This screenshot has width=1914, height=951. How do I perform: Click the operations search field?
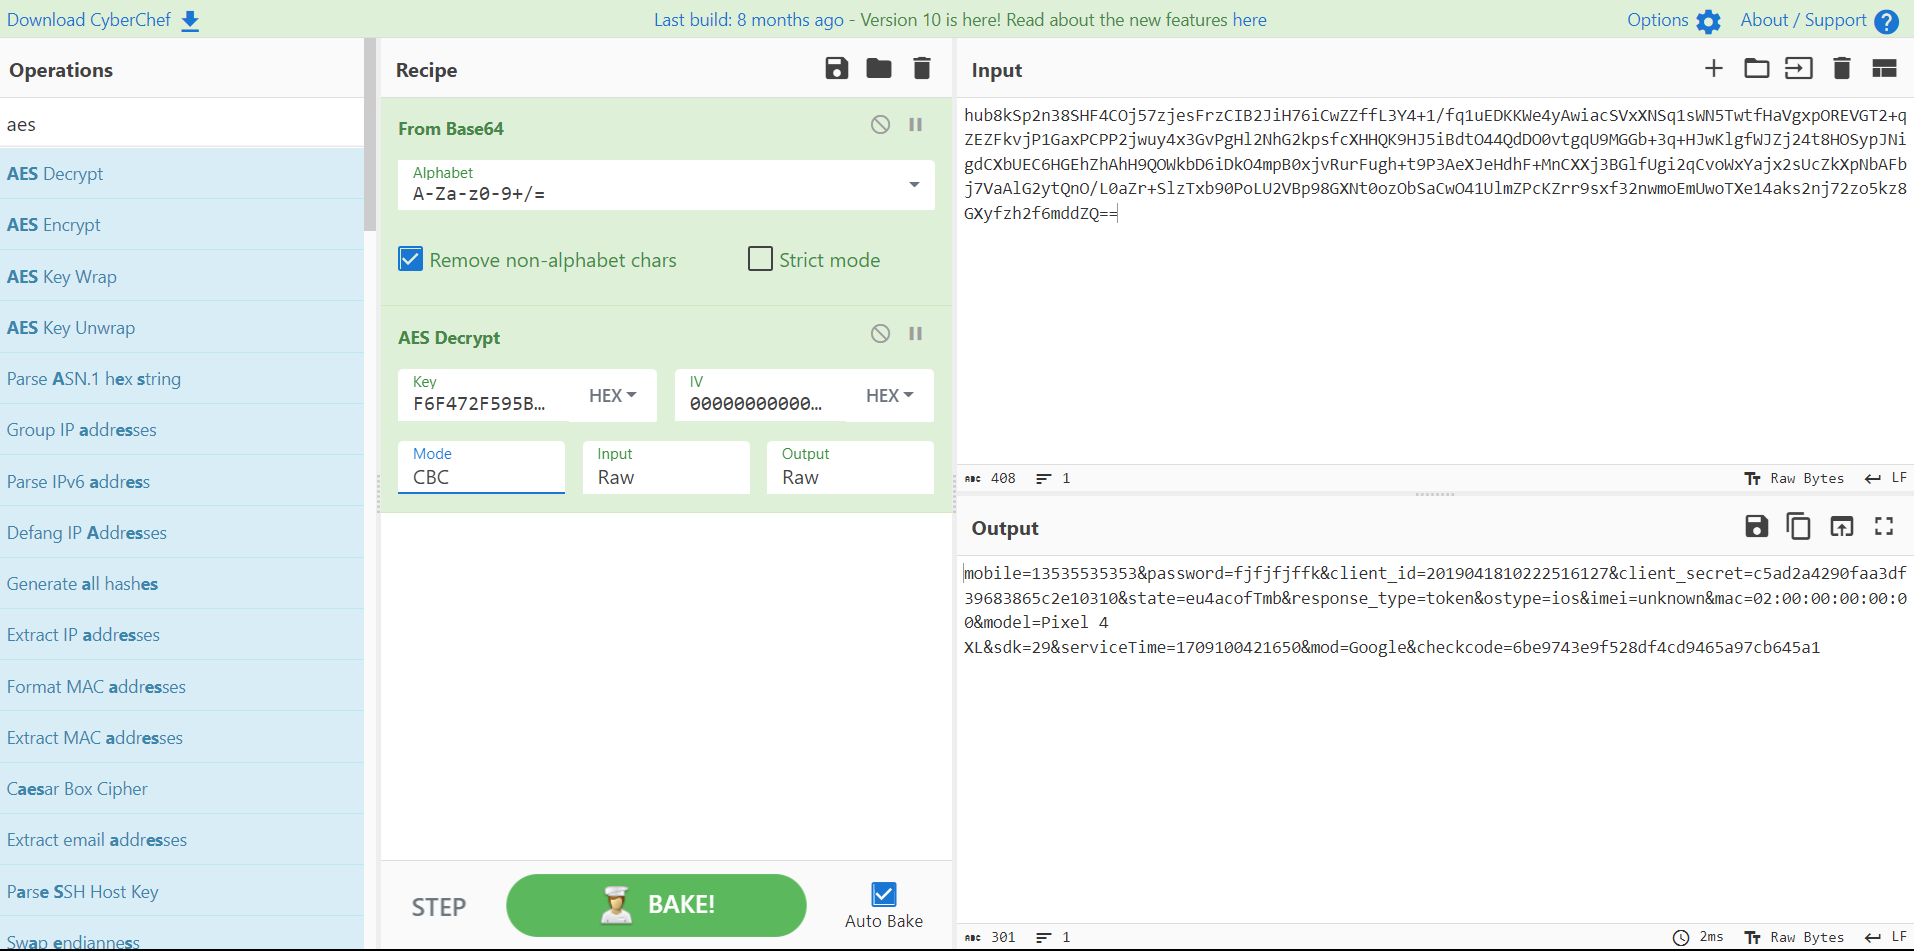[182, 124]
